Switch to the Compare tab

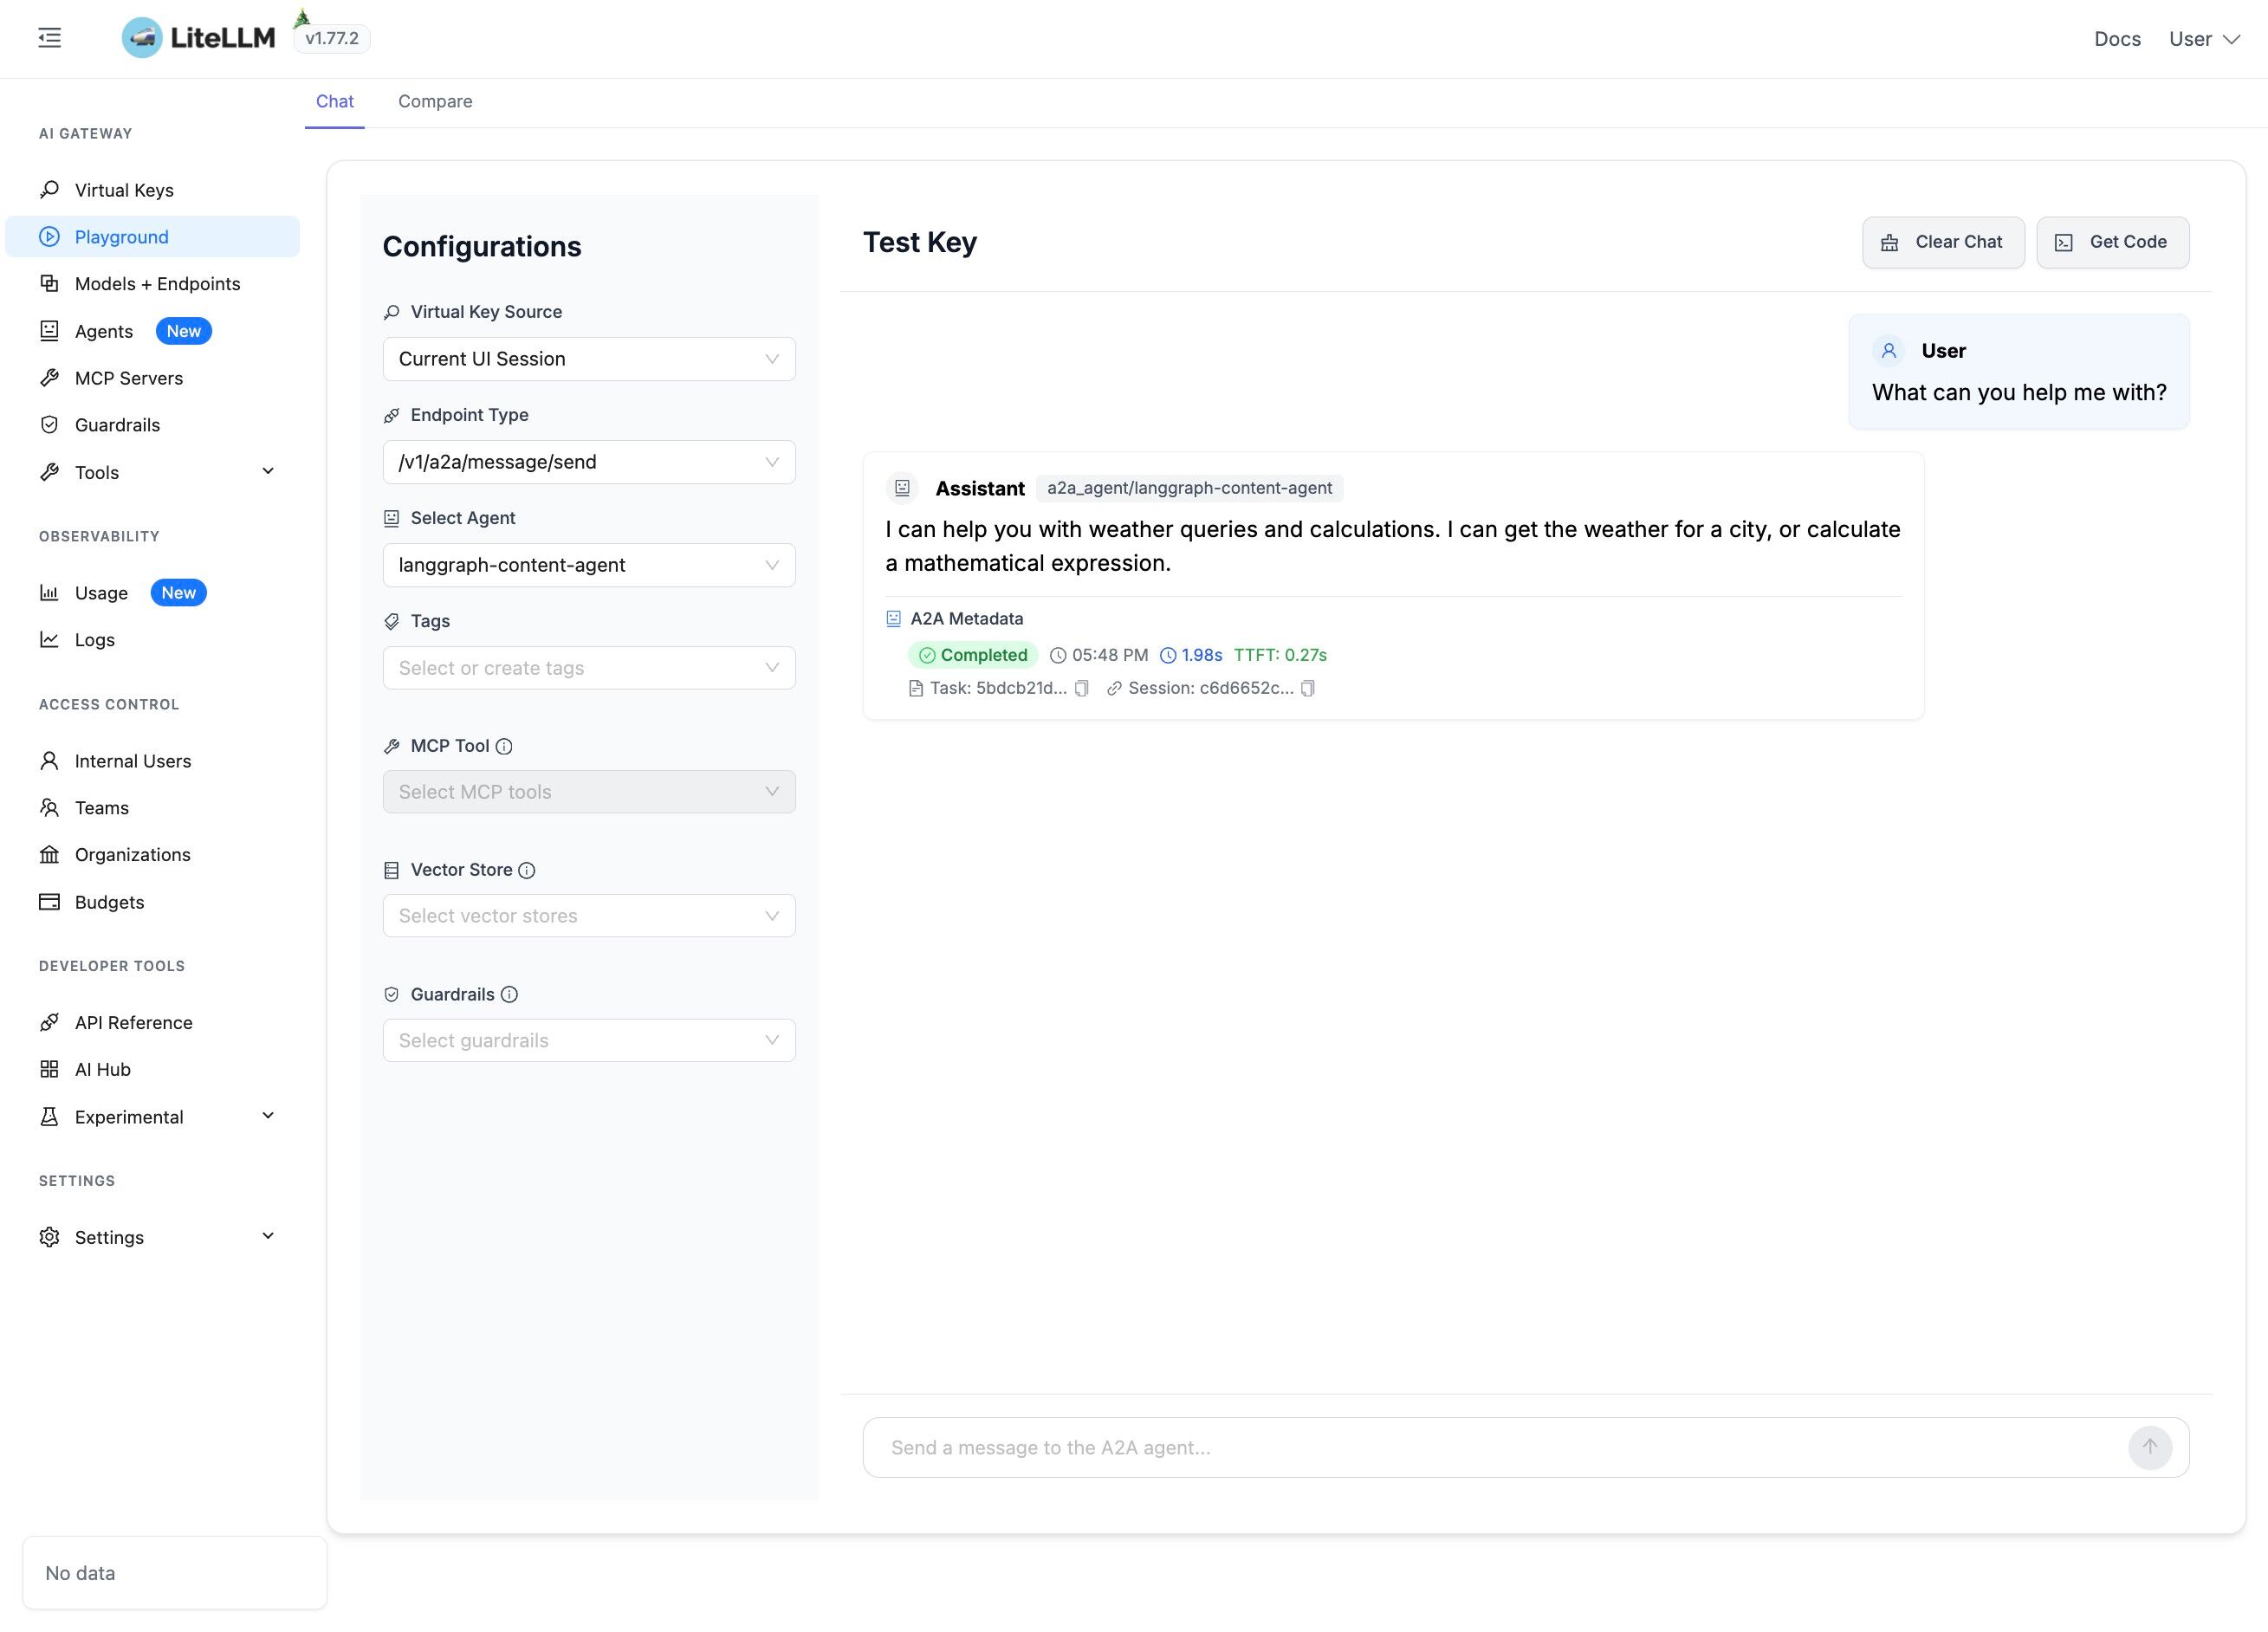[435, 101]
